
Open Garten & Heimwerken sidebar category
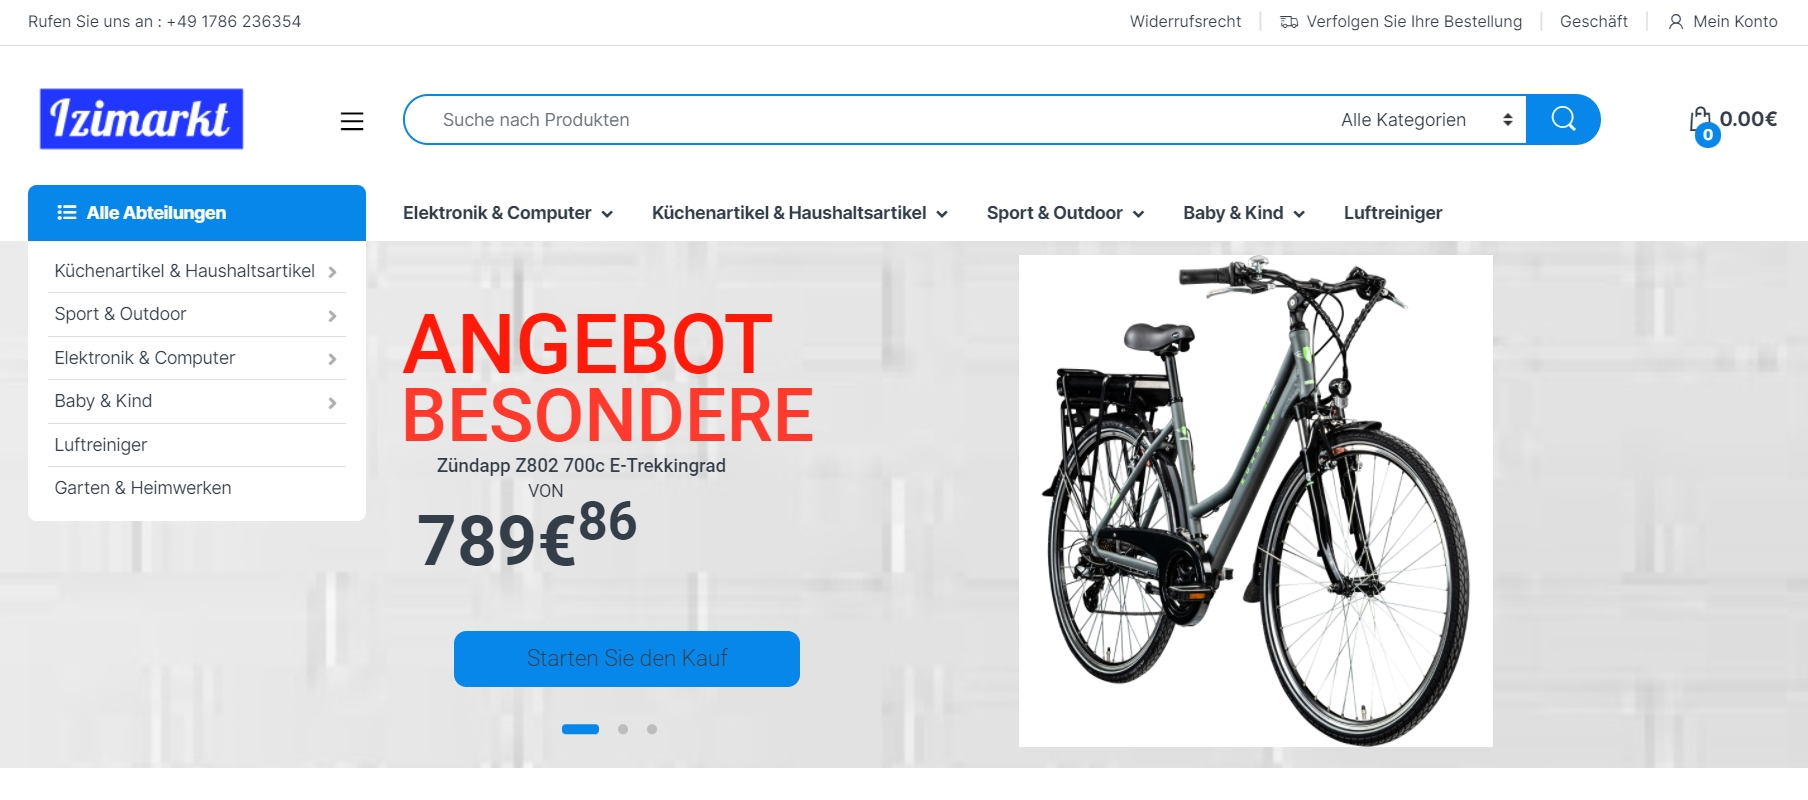pos(143,488)
